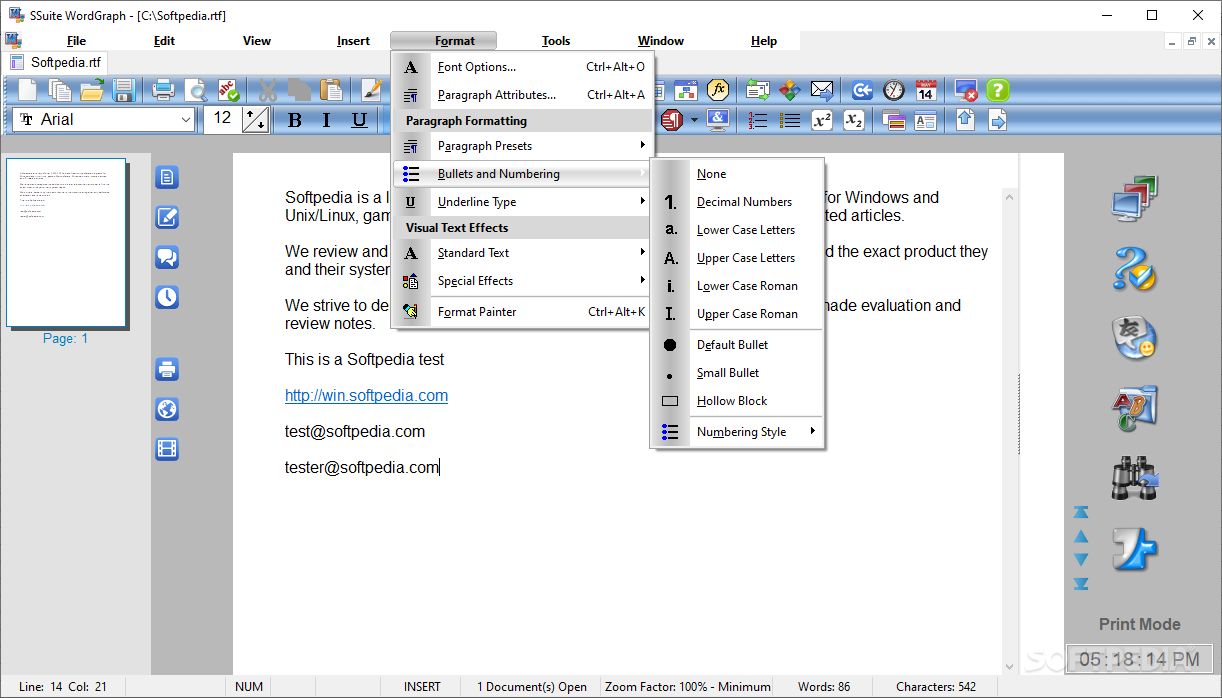The image size is (1222, 698).
Task: Select Decimal Numbers list style
Action: [738, 202]
